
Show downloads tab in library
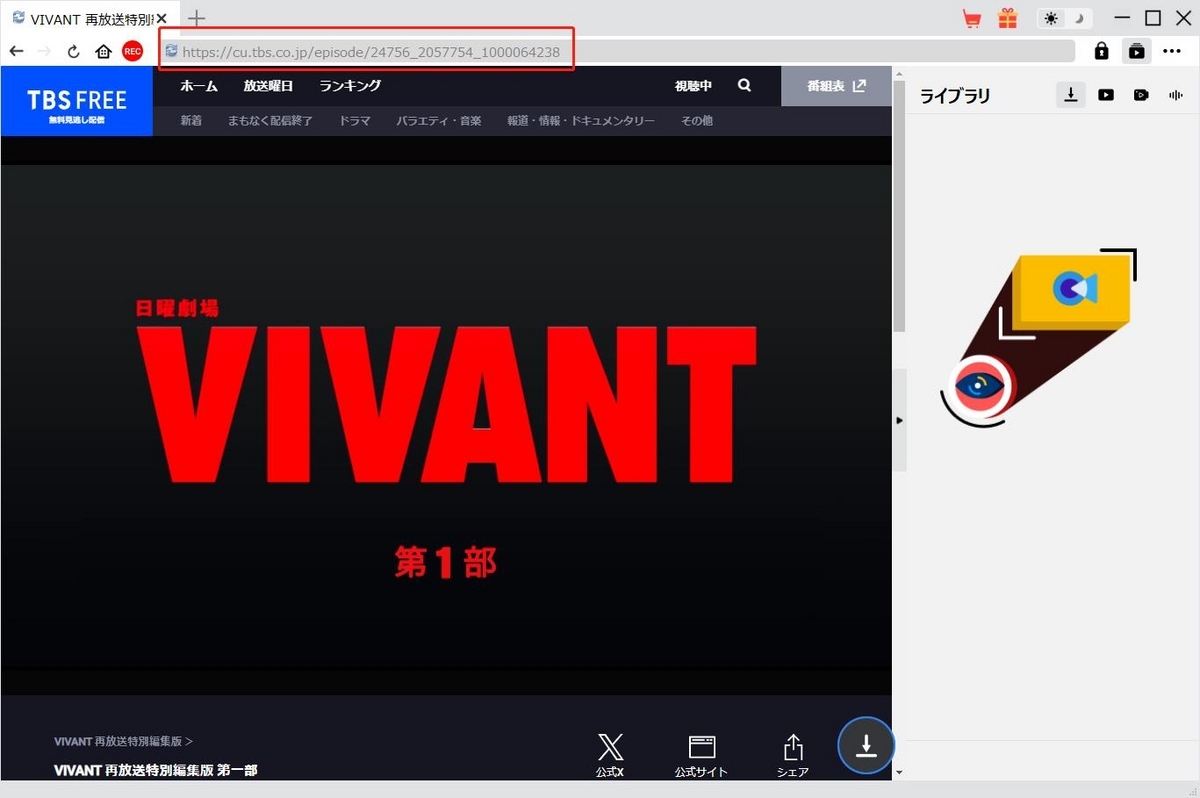(x=1071, y=95)
